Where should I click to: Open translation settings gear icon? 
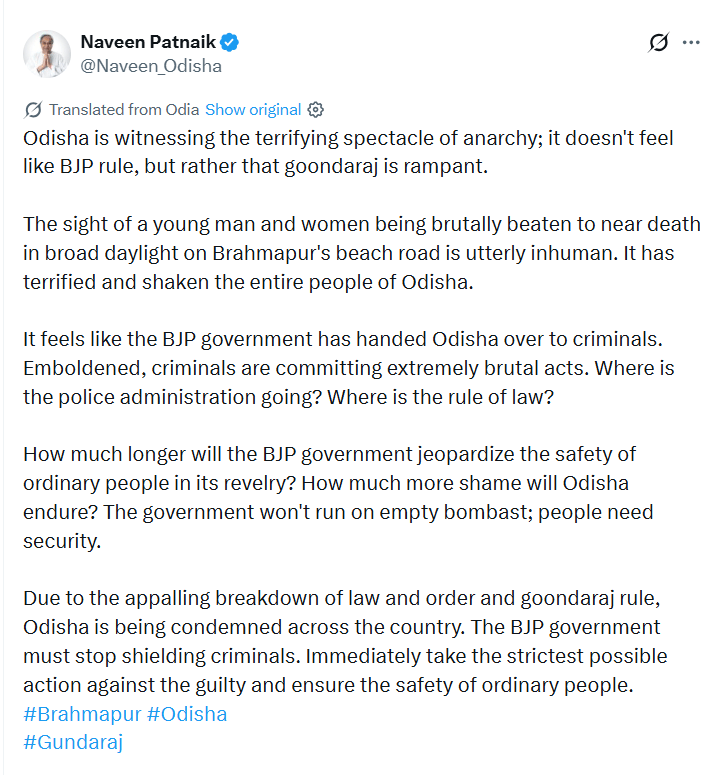point(315,110)
